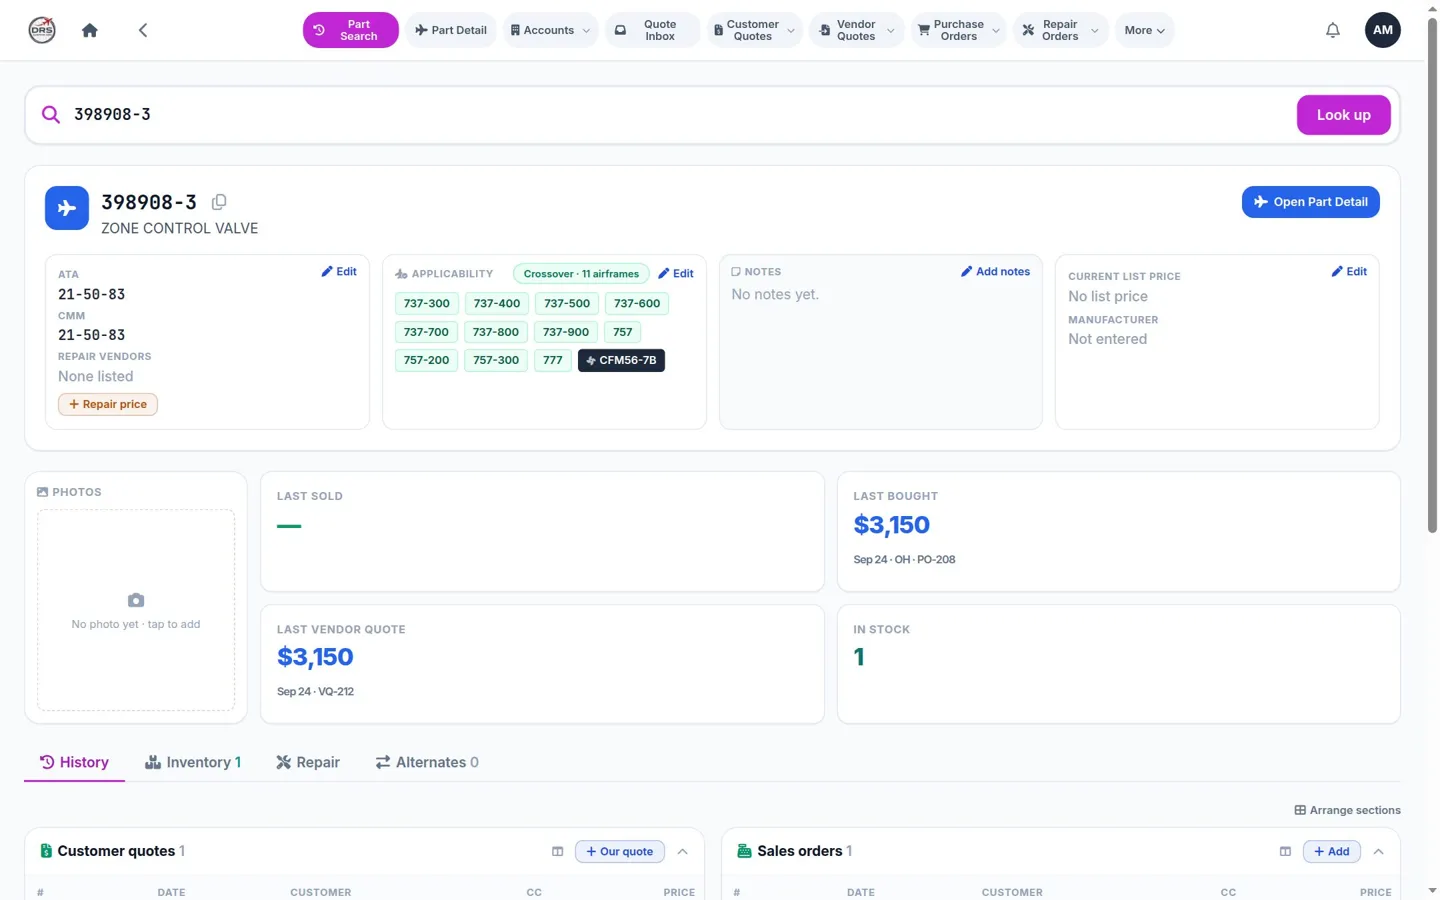Edit the current list price

point(1349,272)
